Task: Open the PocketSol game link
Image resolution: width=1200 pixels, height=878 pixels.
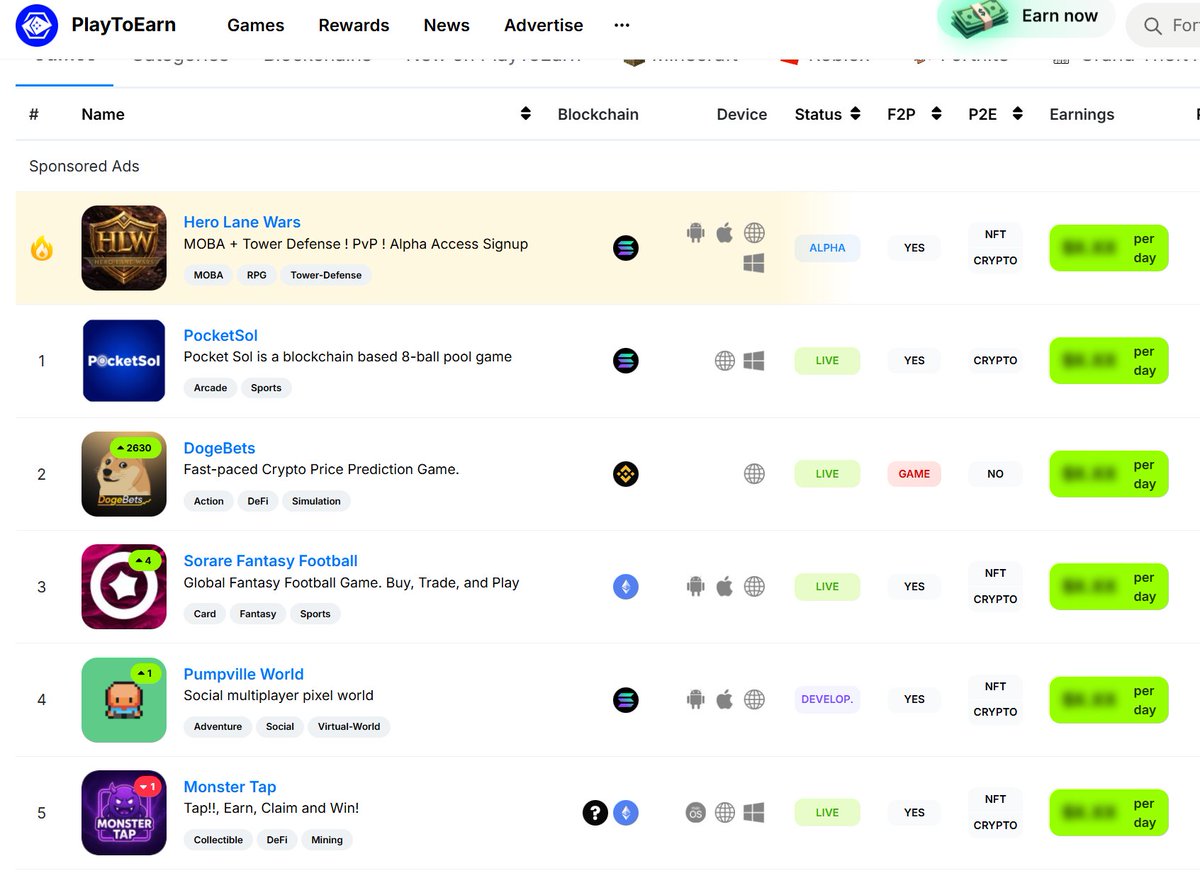Action: coord(220,335)
